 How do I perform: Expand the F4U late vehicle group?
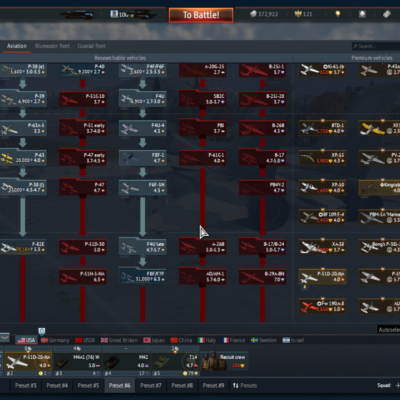(143, 247)
